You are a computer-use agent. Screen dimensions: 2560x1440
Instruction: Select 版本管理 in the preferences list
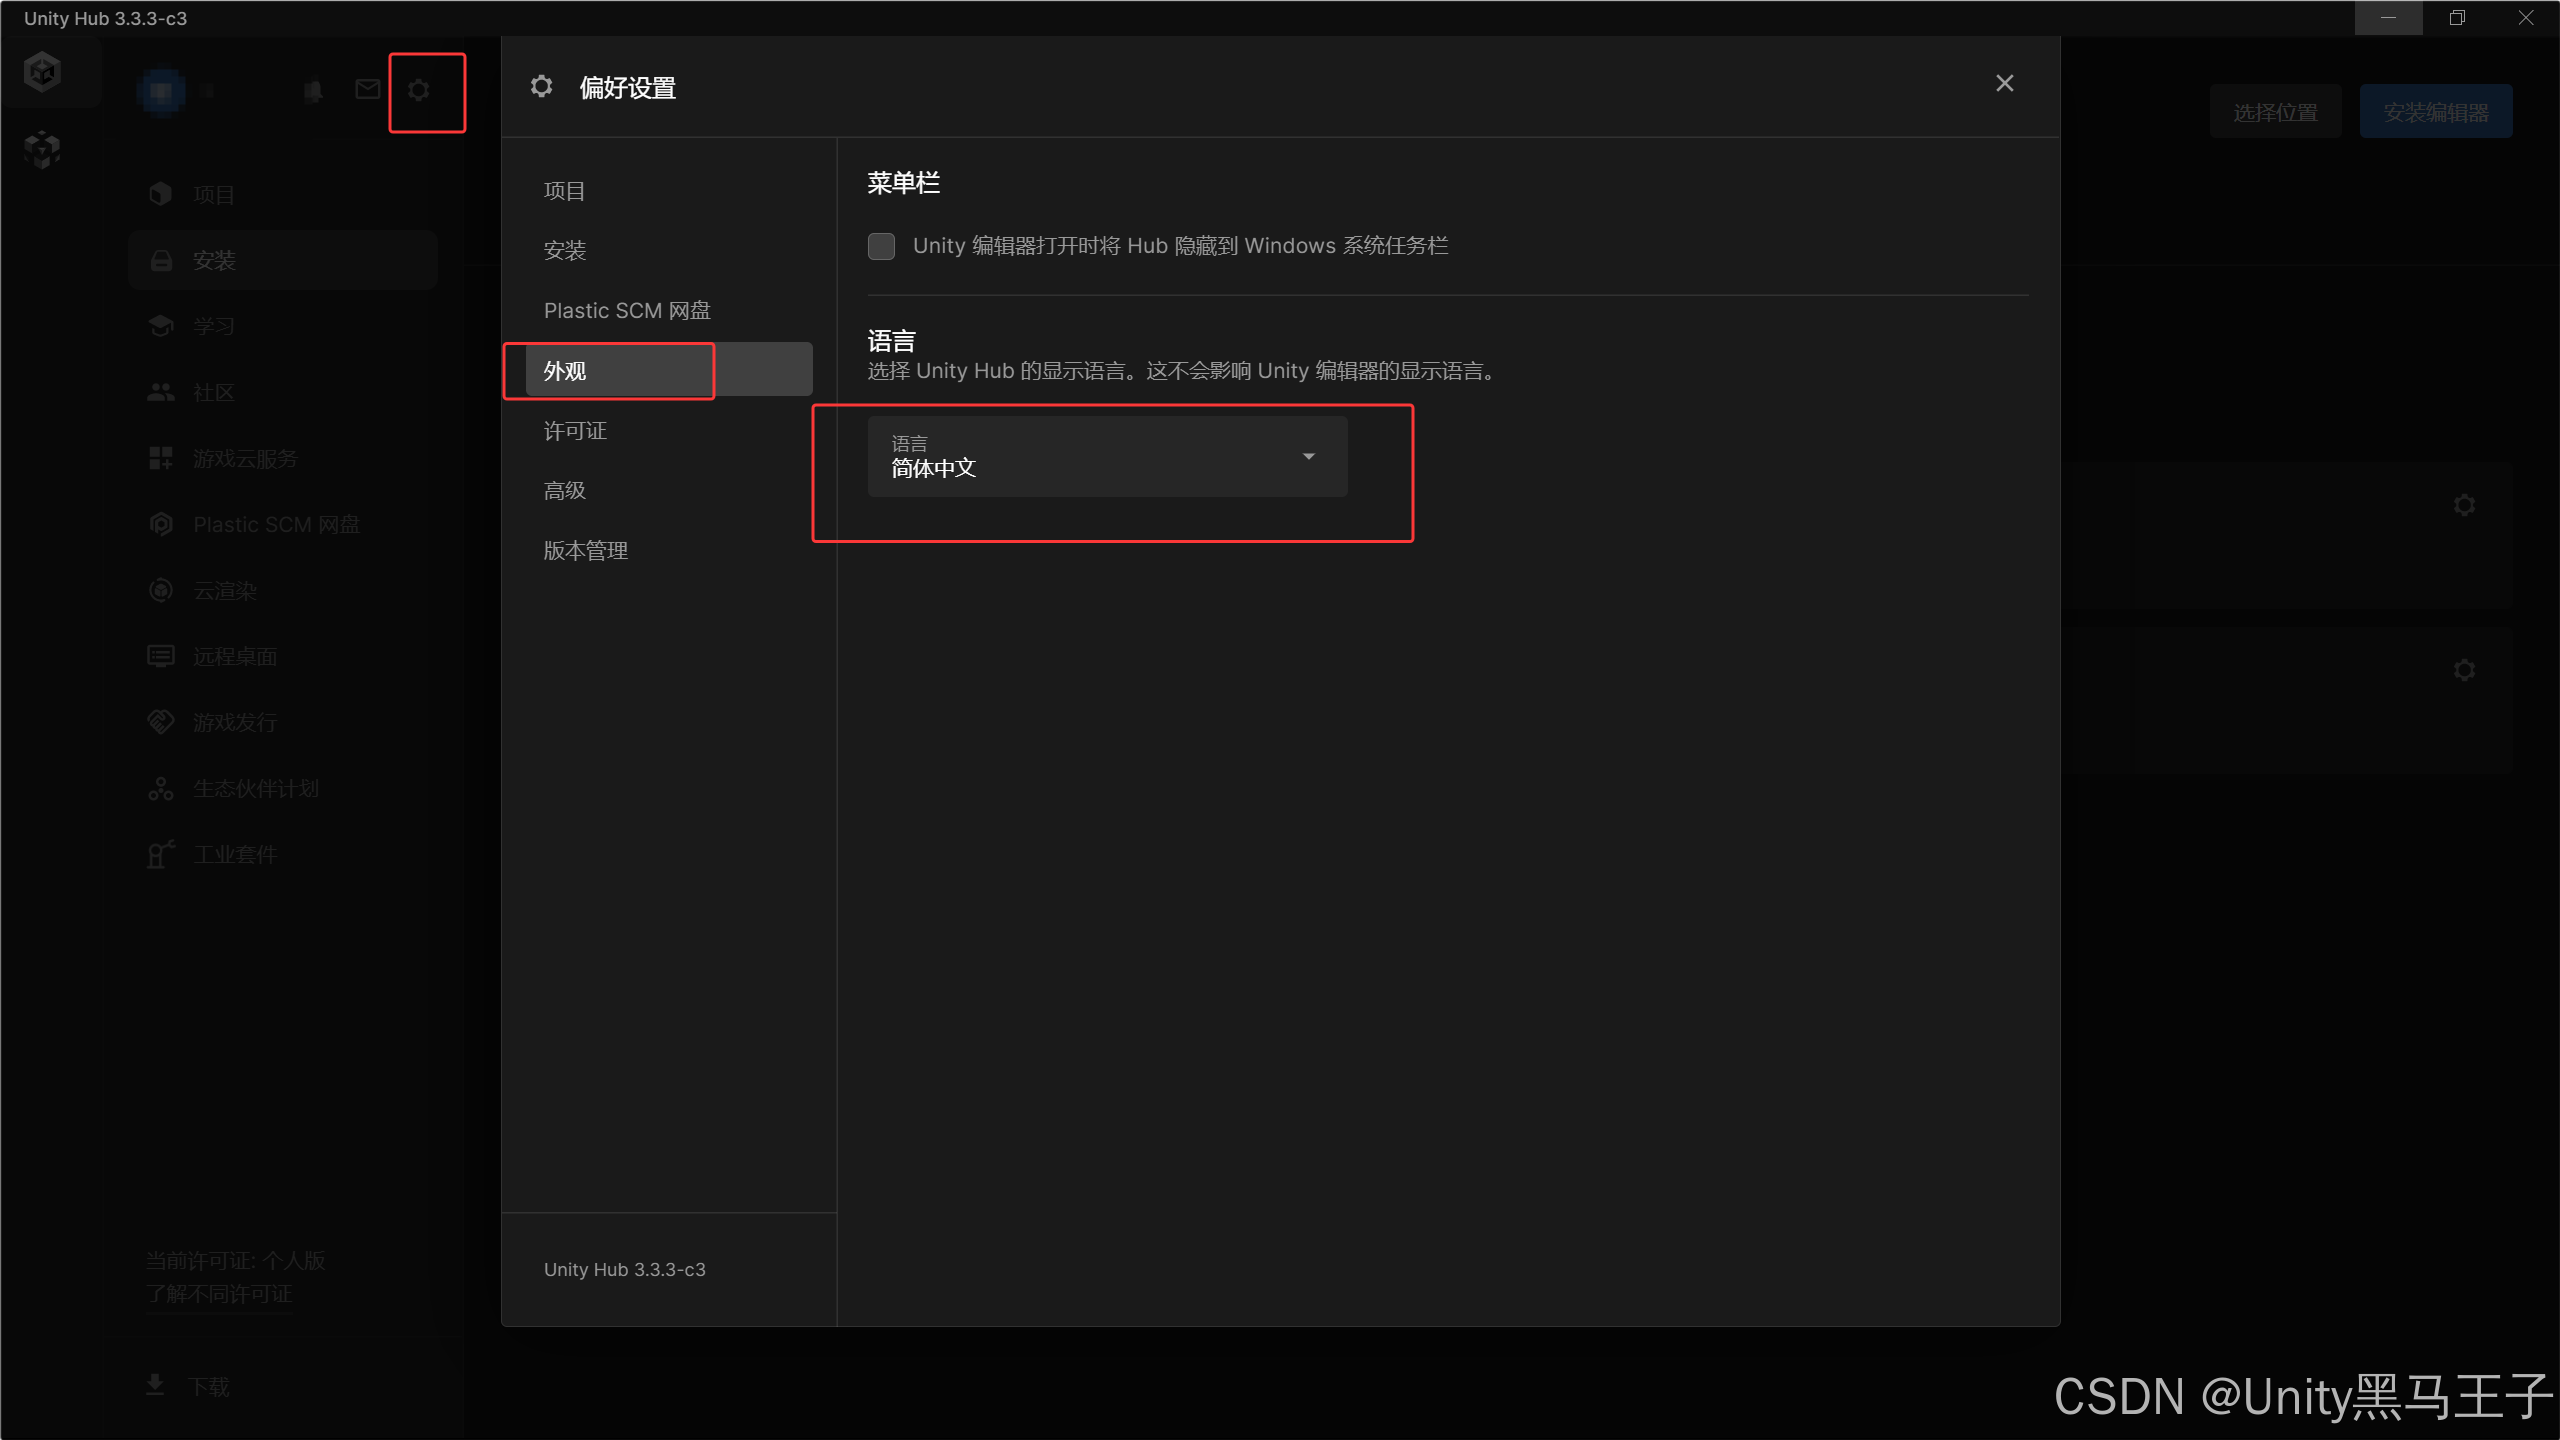(669, 550)
